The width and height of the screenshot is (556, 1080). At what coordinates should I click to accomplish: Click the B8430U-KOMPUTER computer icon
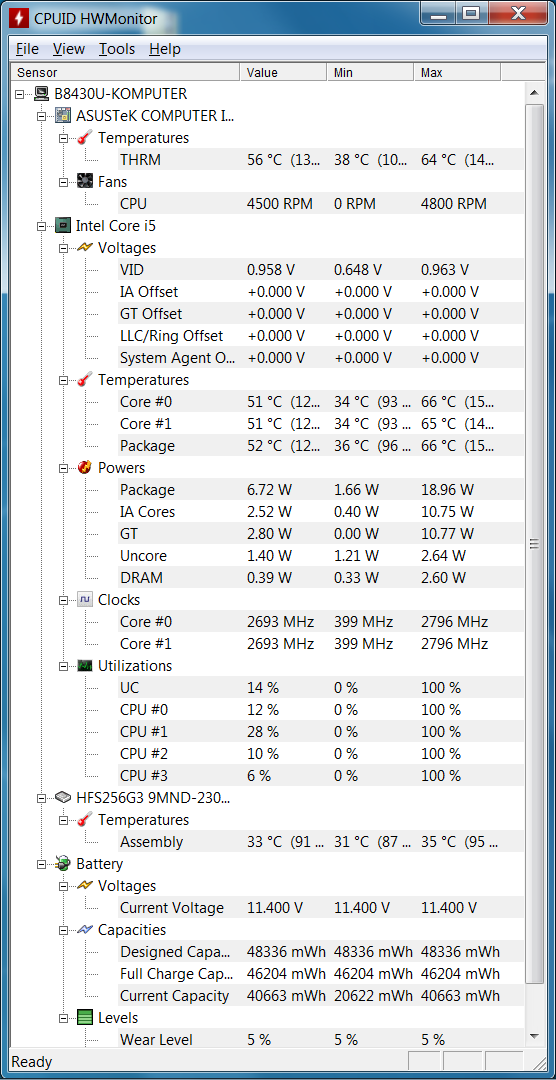pos(41,94)
